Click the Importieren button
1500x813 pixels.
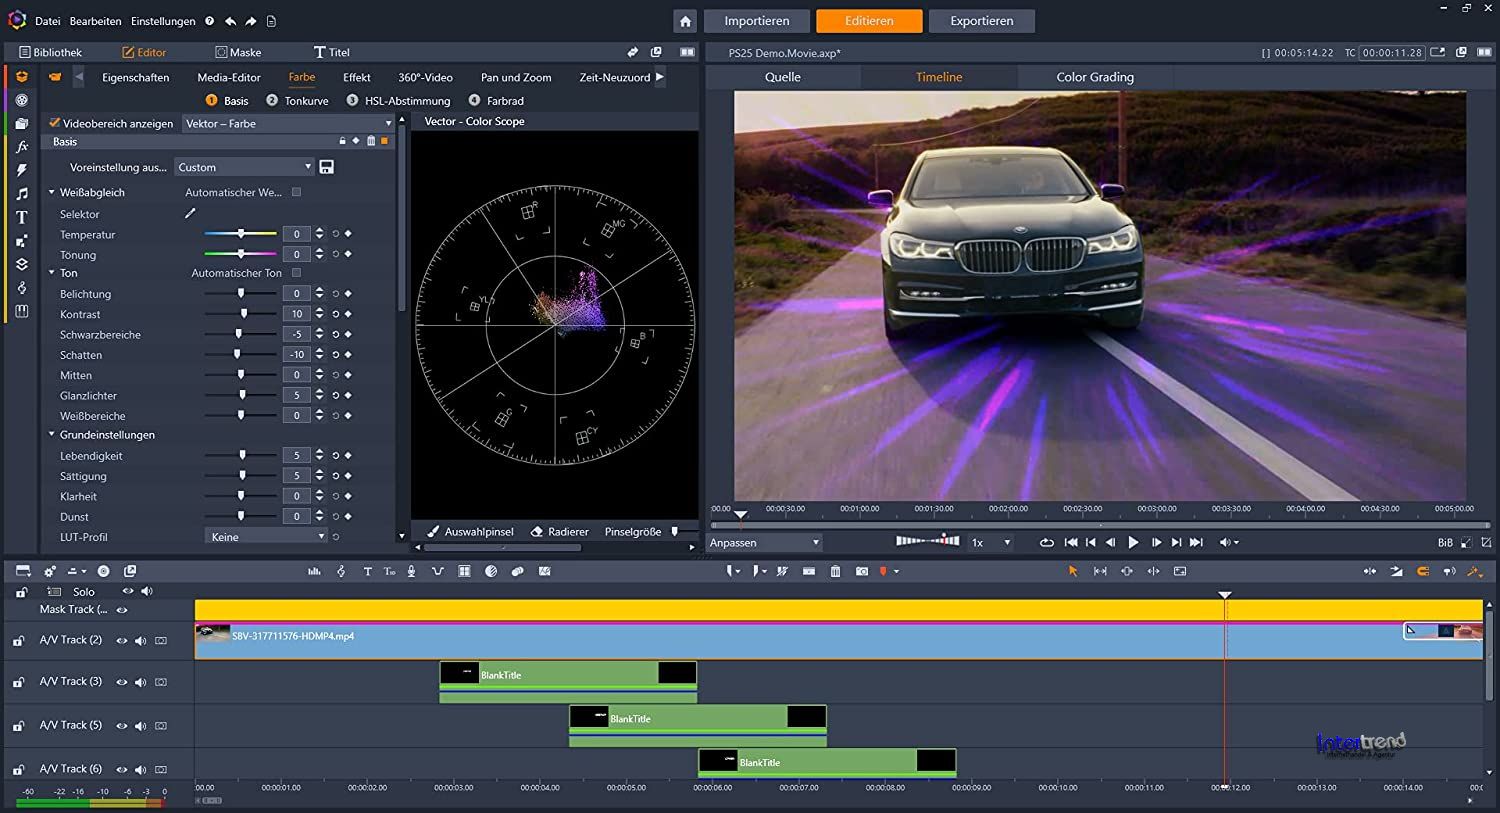click(756, 21)
